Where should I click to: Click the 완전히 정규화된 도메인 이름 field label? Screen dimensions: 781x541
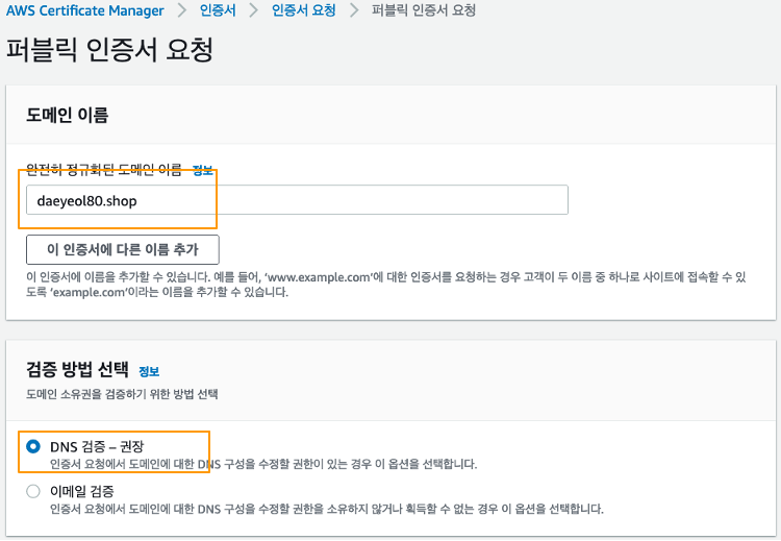point(104,171)
